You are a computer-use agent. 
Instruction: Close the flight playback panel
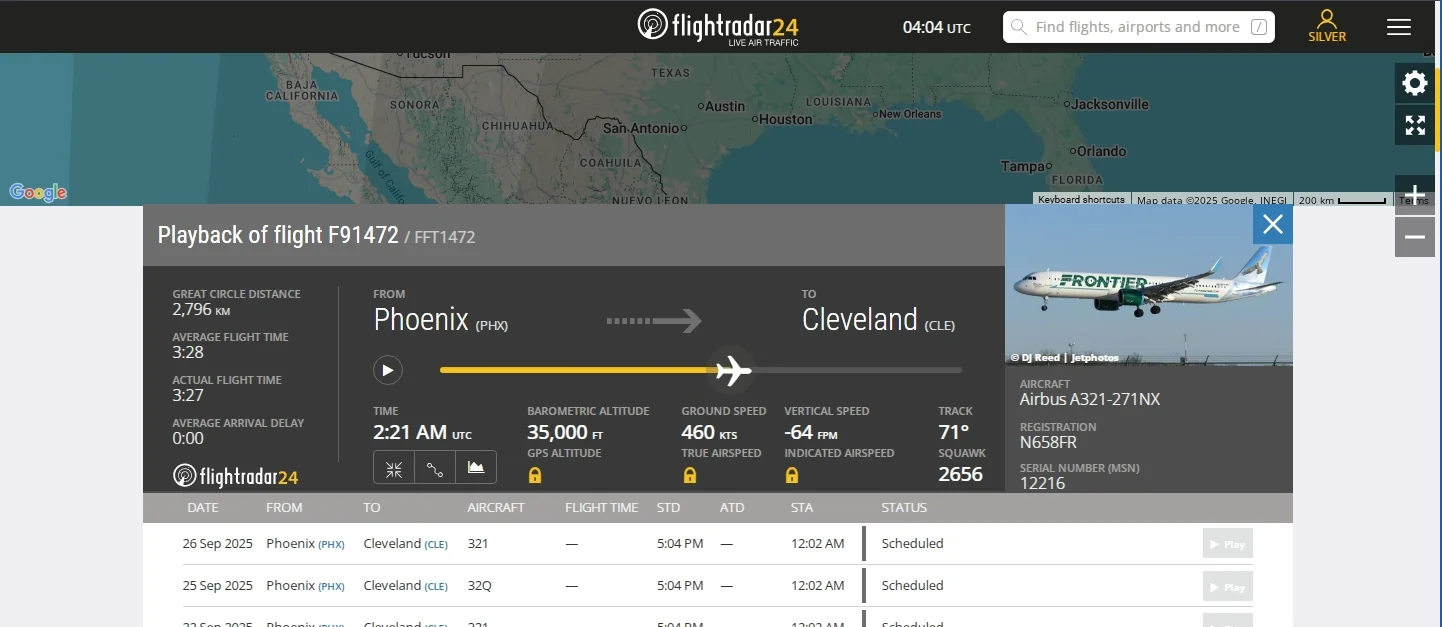click(1272, 224)
